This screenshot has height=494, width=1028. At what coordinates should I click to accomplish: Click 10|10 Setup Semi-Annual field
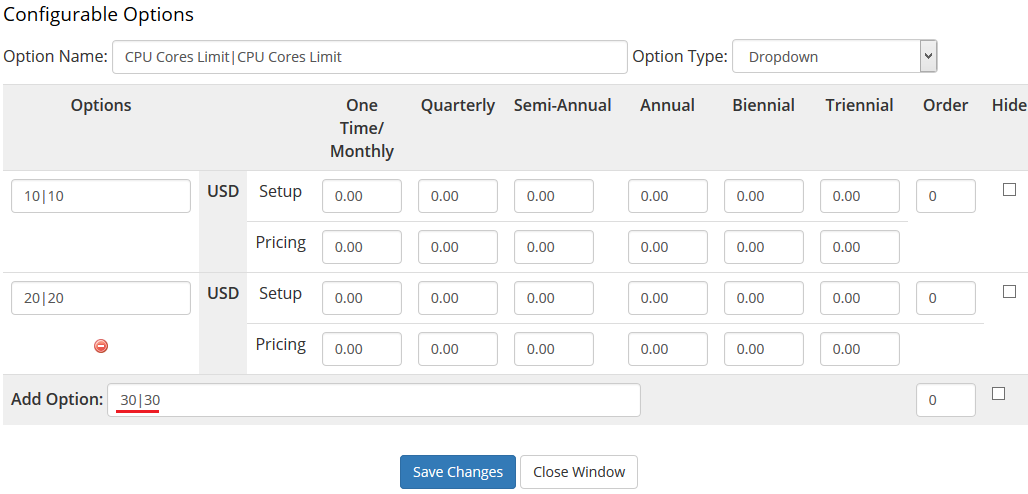[554, 196]
